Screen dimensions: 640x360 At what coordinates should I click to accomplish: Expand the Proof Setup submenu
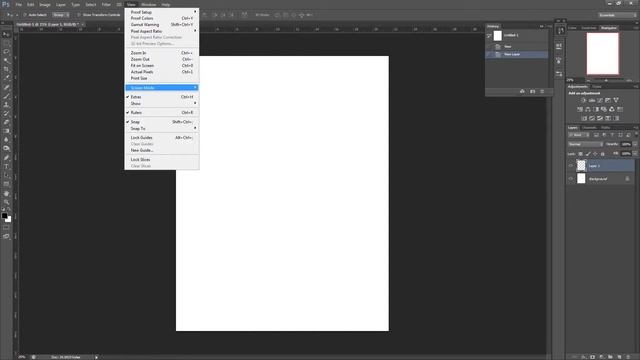coord(162,12)
